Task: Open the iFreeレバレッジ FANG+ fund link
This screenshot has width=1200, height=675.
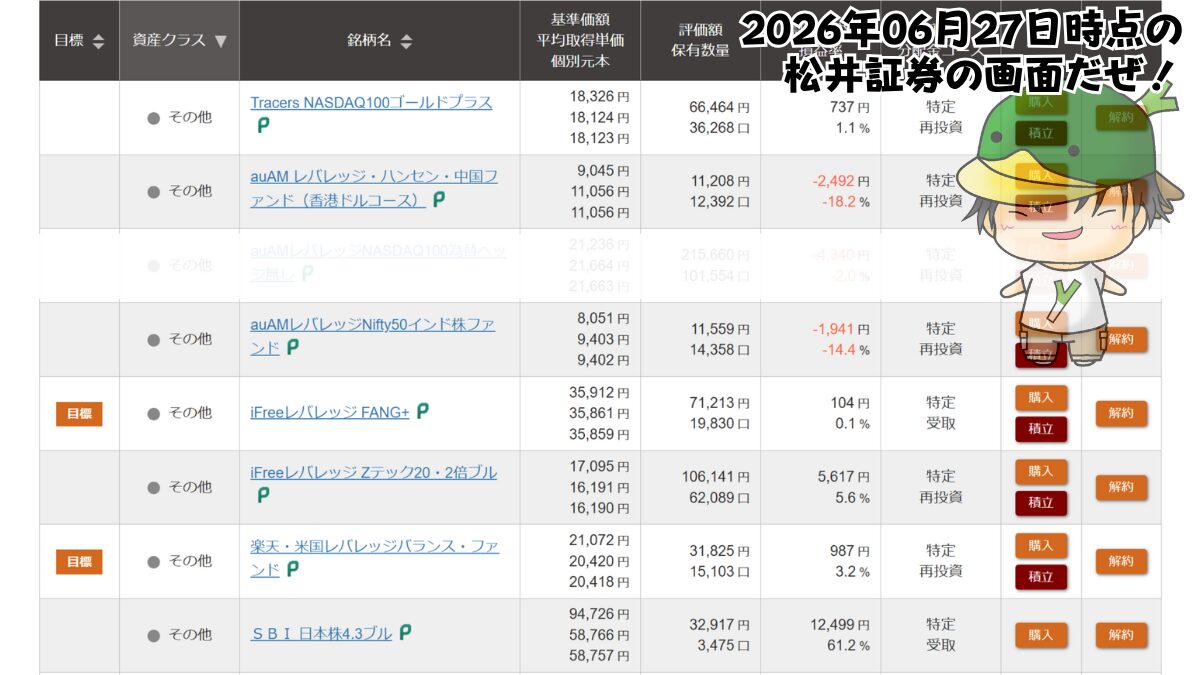Action: (x=330, y=412)
